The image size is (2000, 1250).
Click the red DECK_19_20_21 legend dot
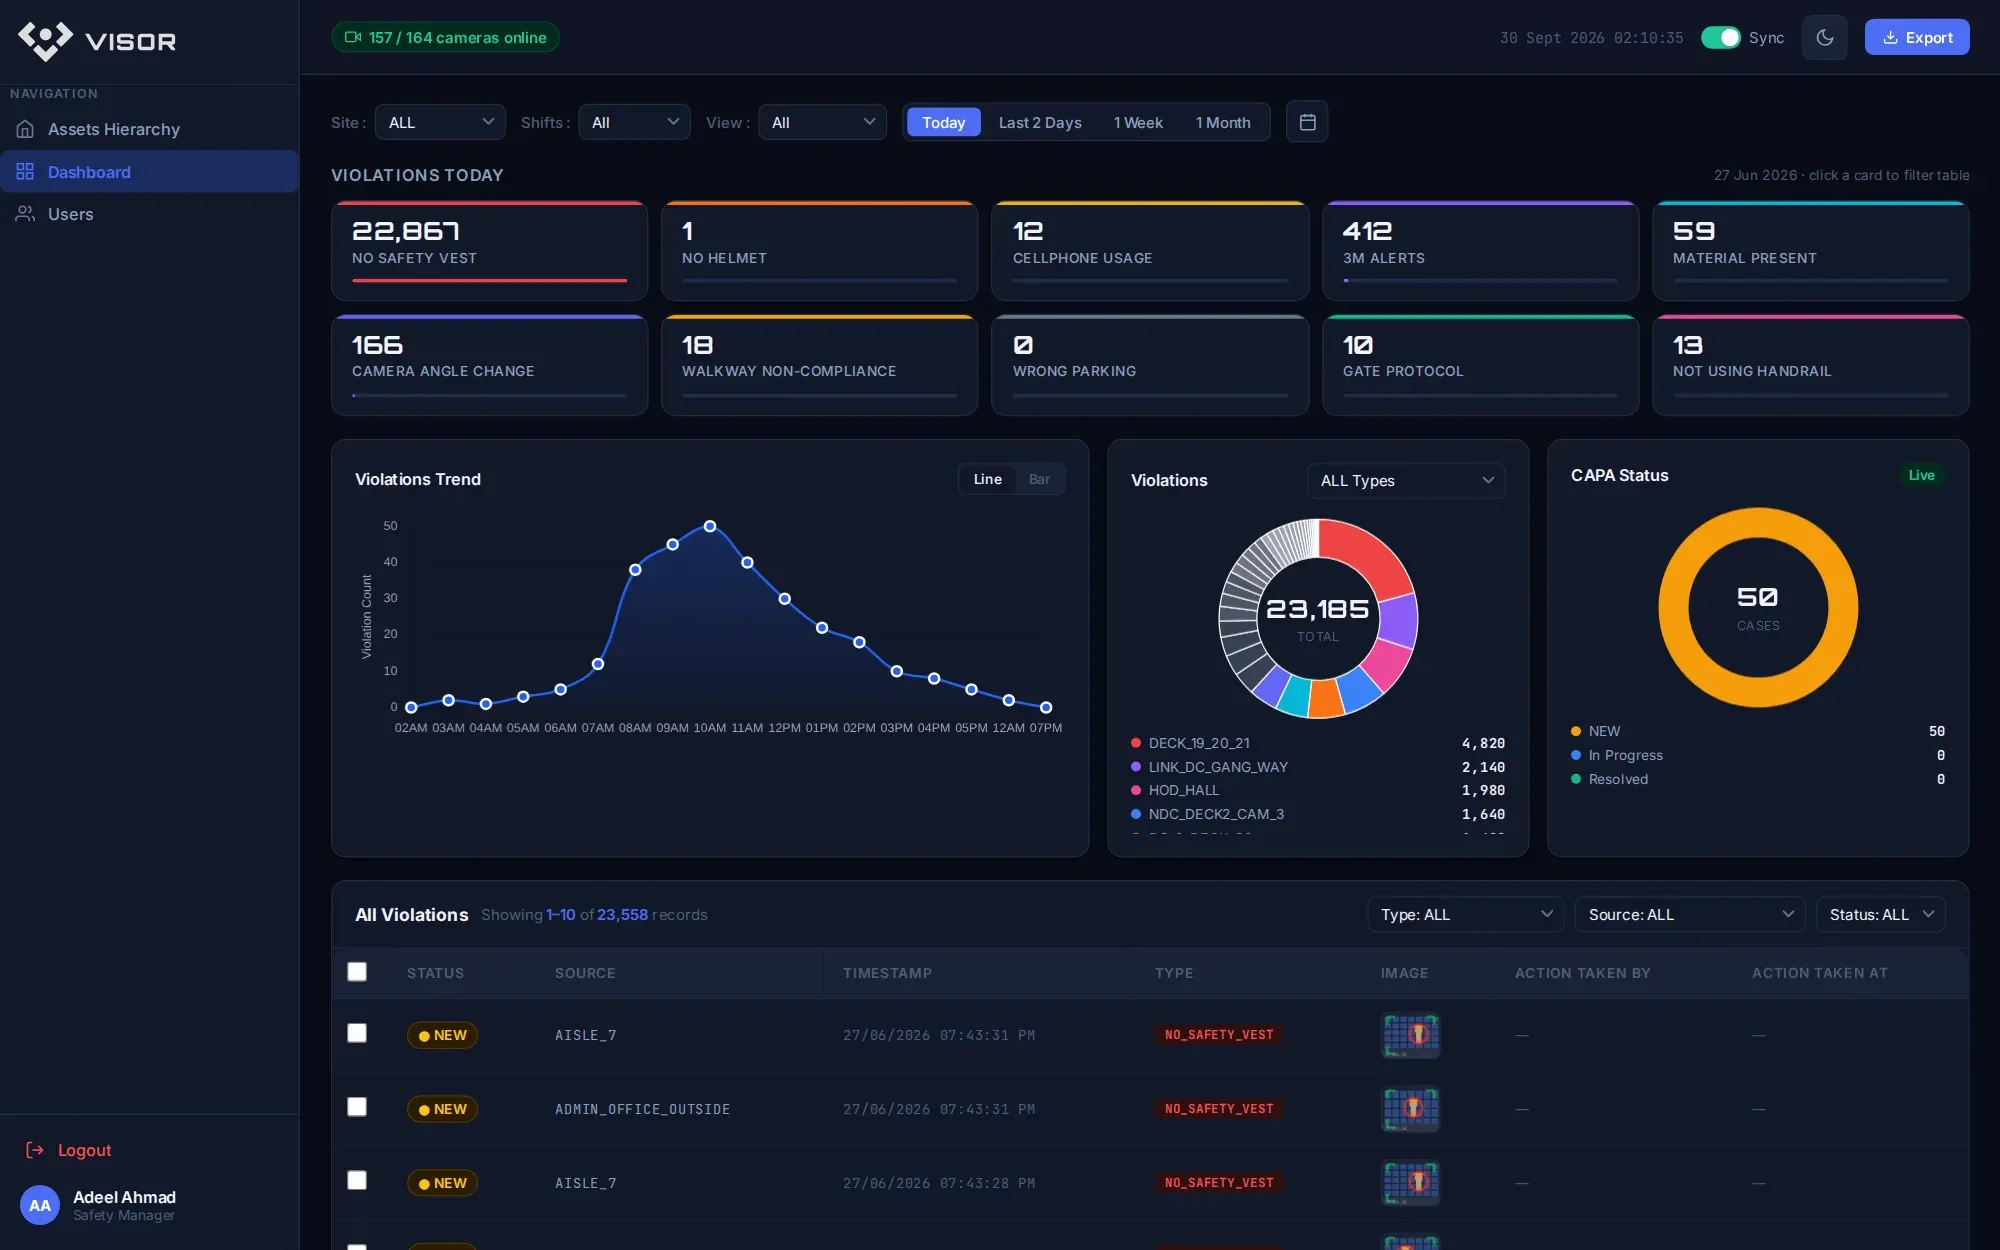[x=1136, y=743]
